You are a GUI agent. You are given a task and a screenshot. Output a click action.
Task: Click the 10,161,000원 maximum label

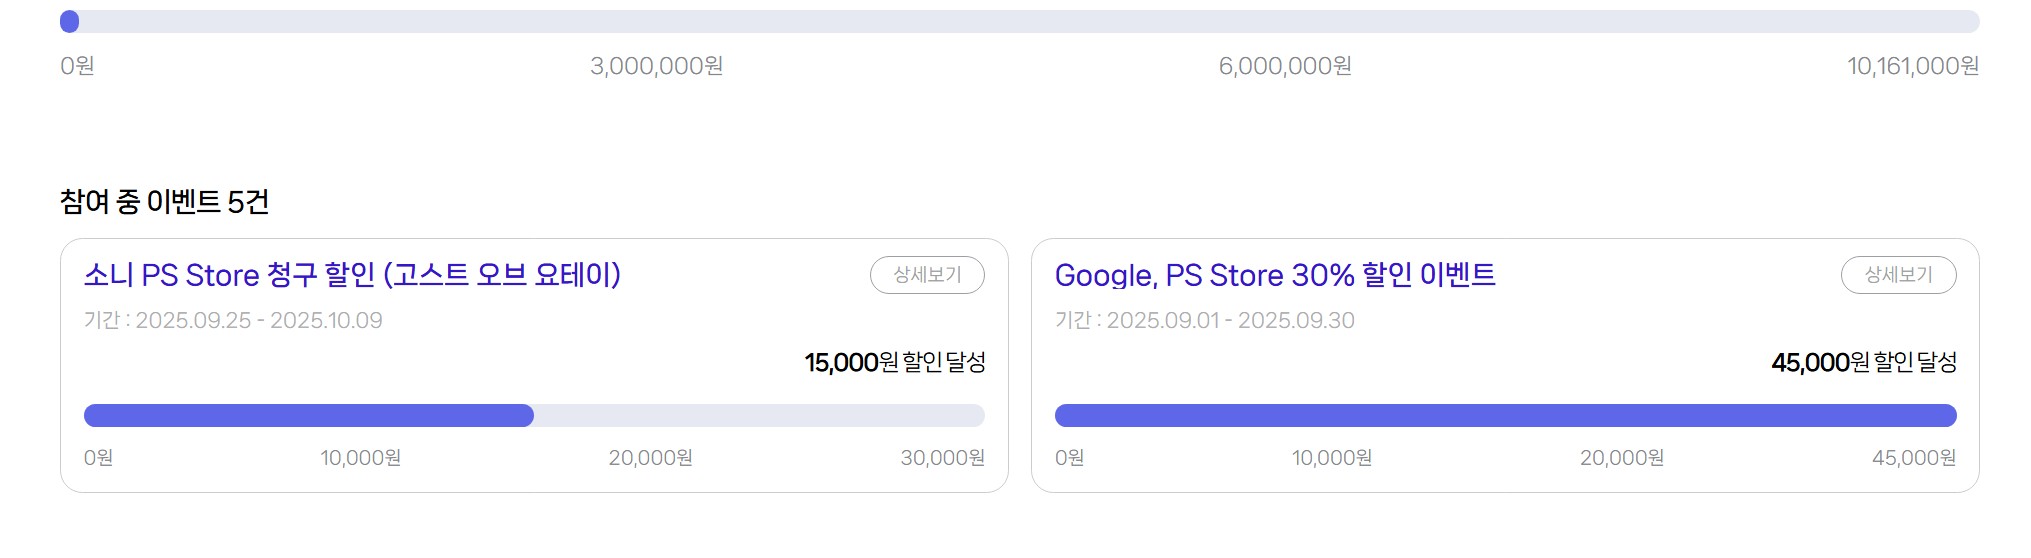coord(1912,66)
